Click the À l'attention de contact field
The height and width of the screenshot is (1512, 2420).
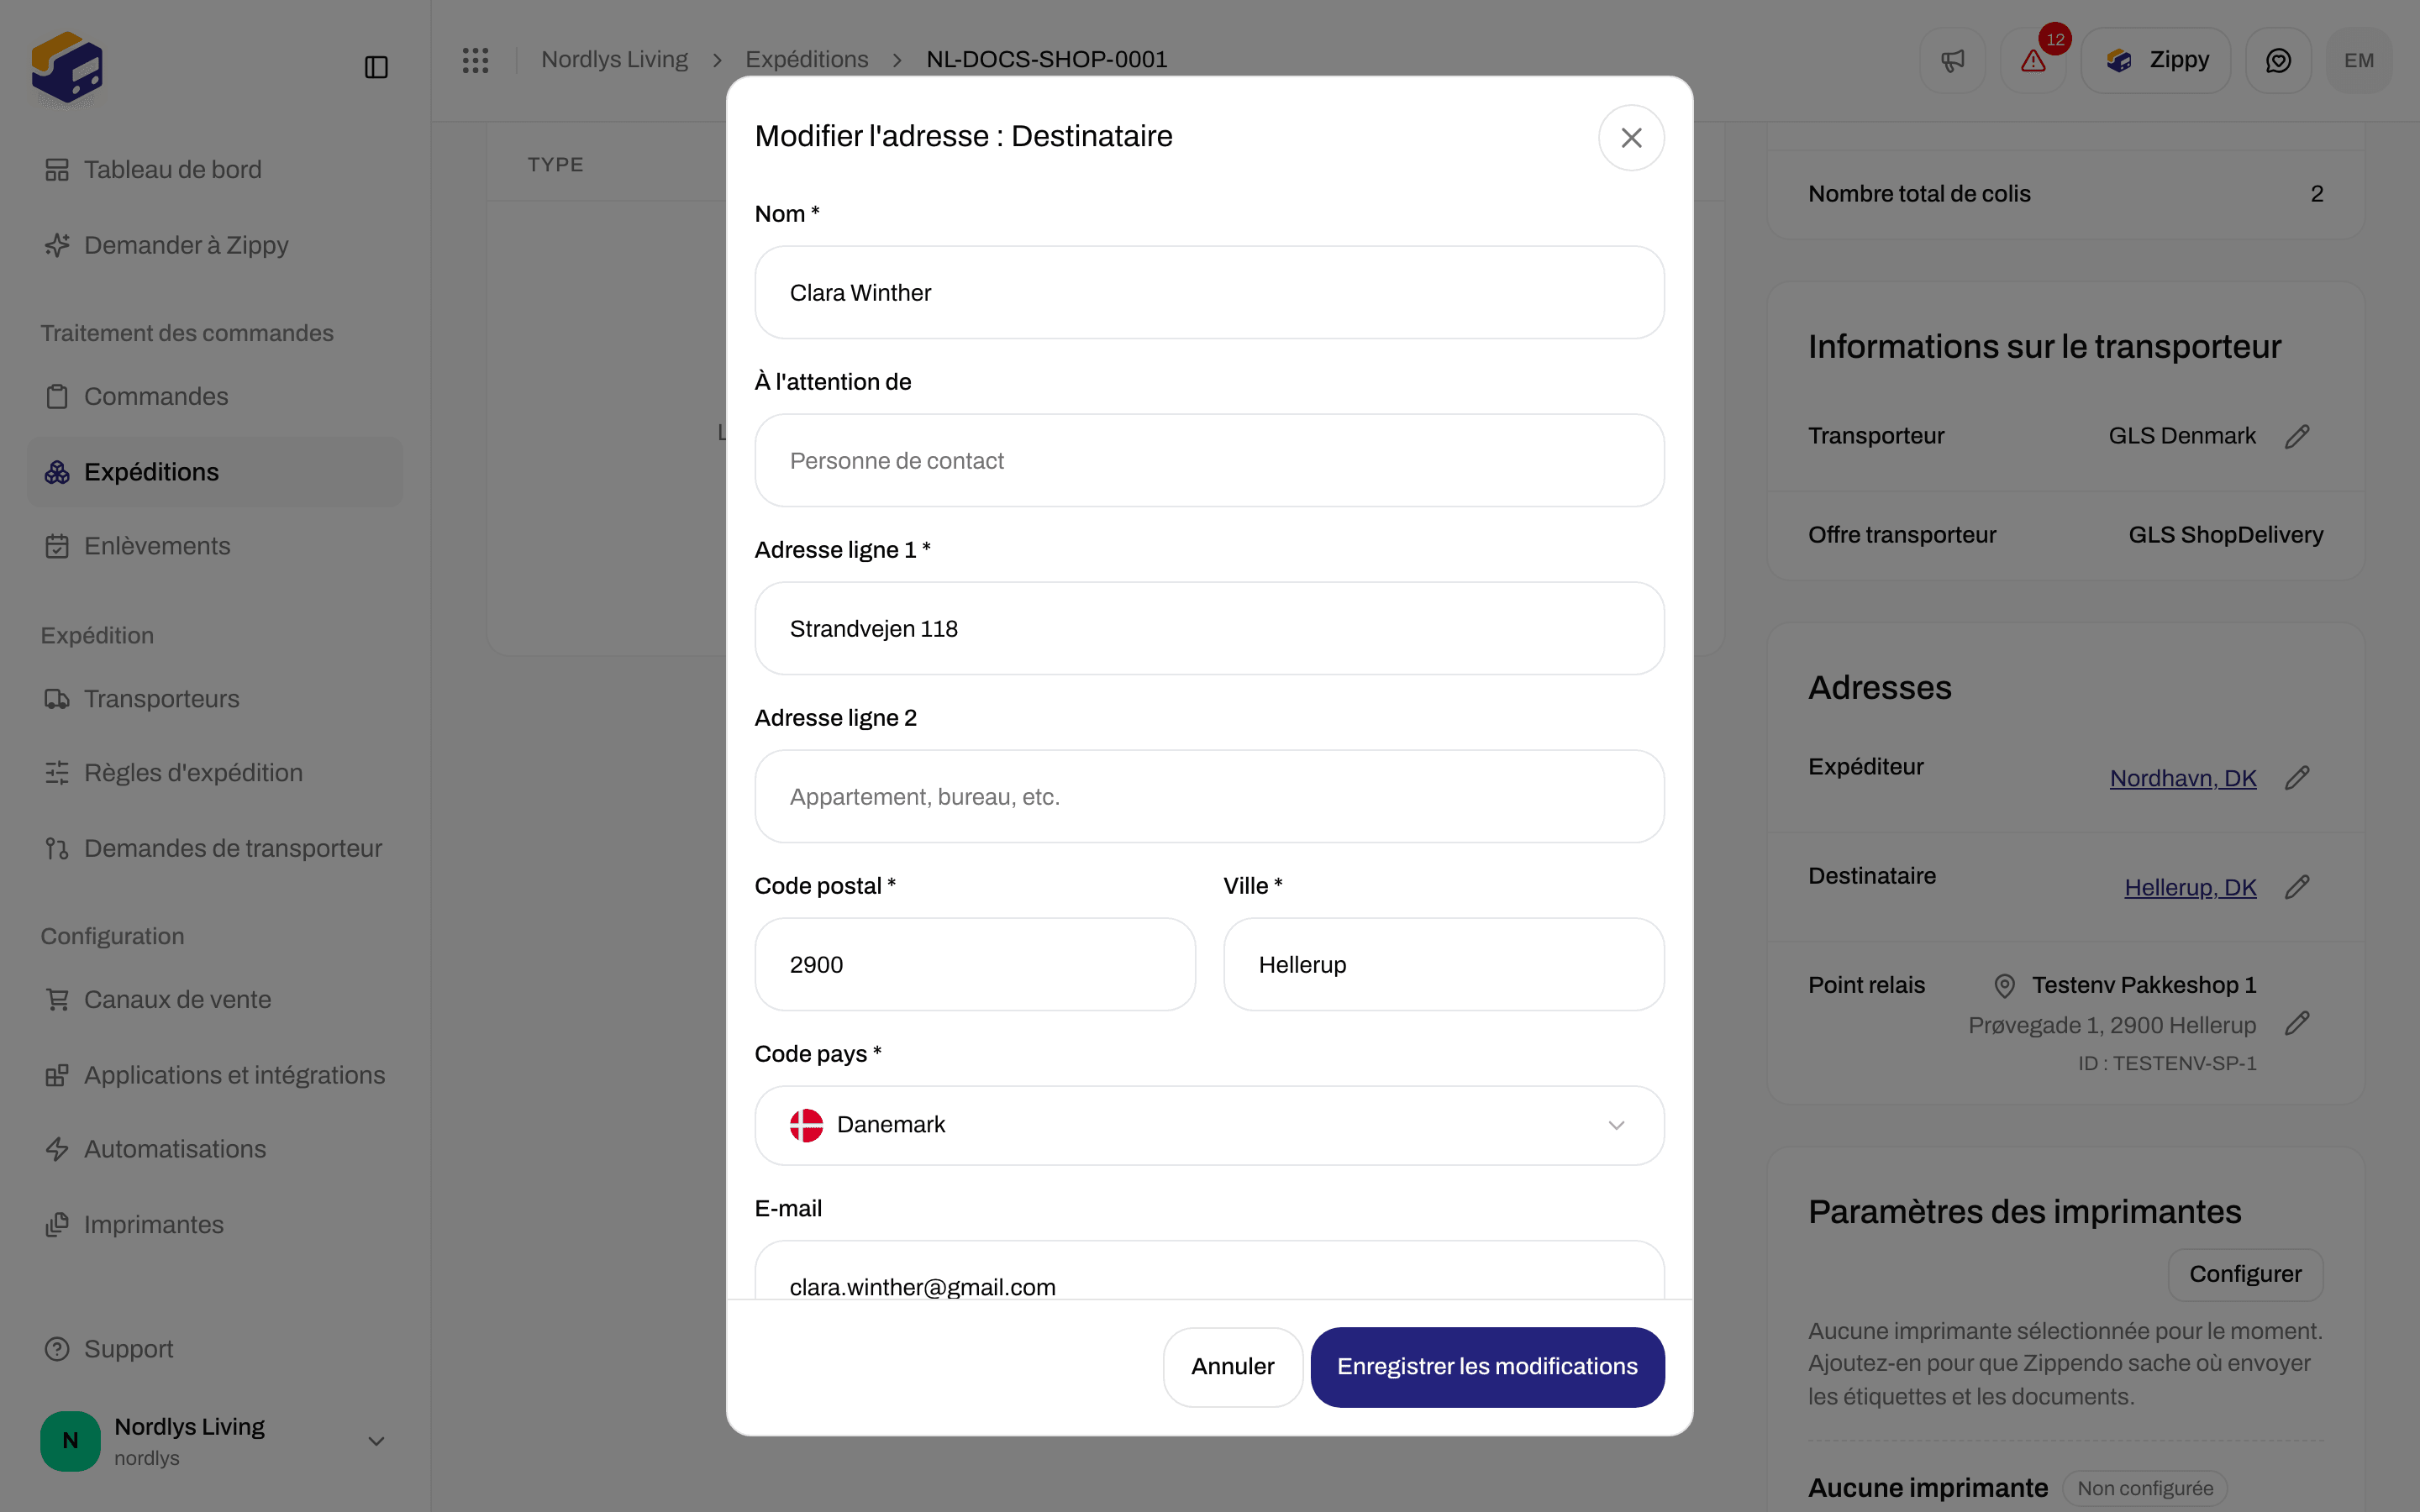coord(1209,461)
